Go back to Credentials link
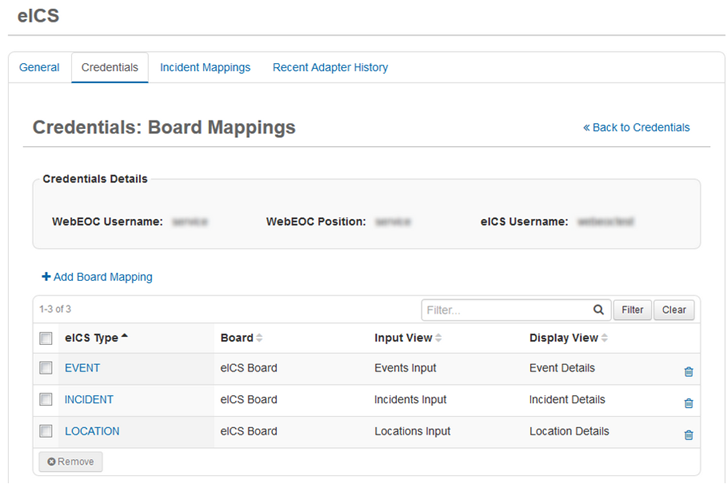This screenshot has height=492, width=727. click(636, 128)
